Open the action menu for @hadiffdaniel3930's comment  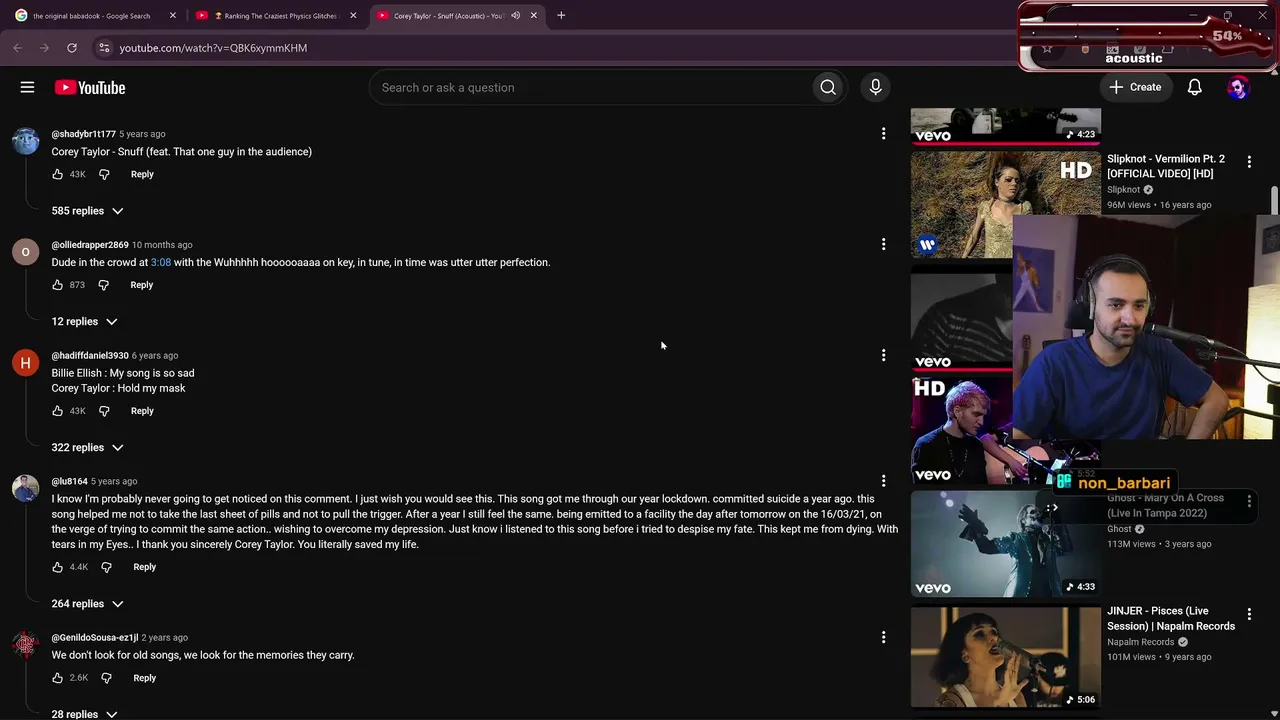883,356
